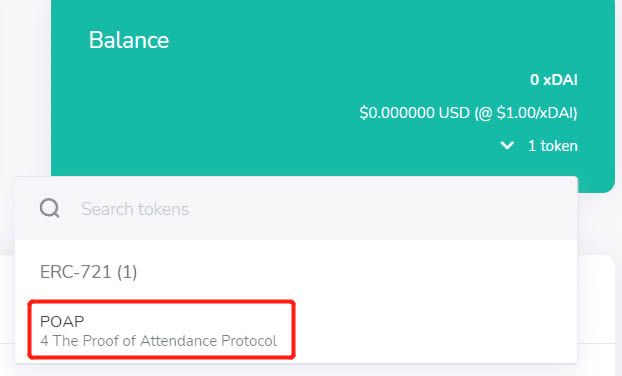Select the ERC-721 category header
The height and width of the screenshot is (376, 622).
tap(88, 272)
